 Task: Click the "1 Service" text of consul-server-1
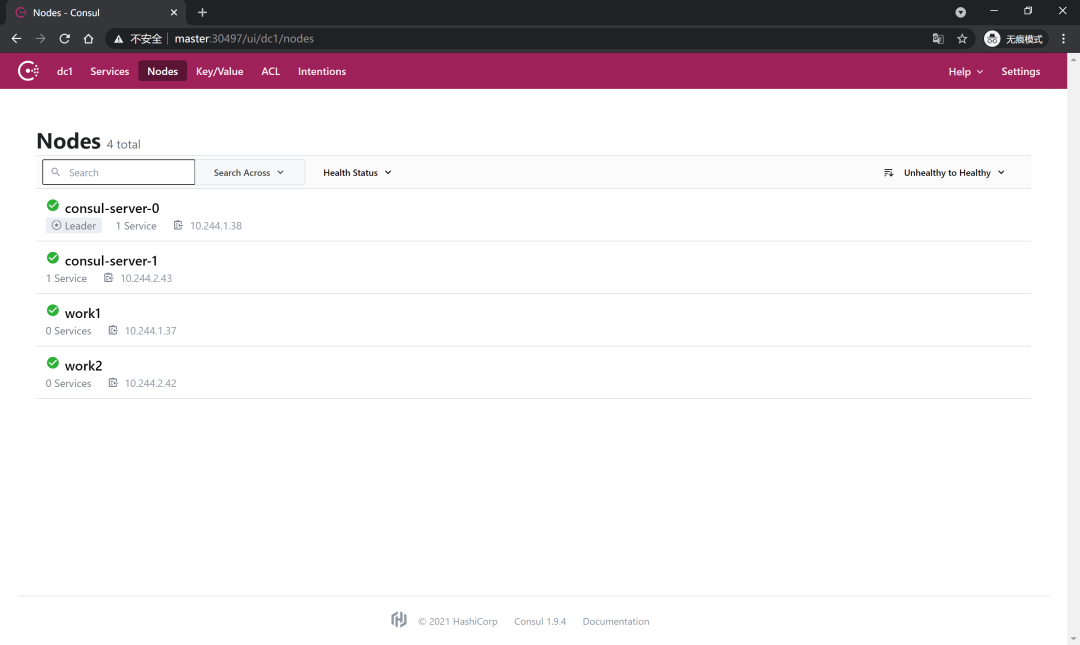[x=66, y=278]
